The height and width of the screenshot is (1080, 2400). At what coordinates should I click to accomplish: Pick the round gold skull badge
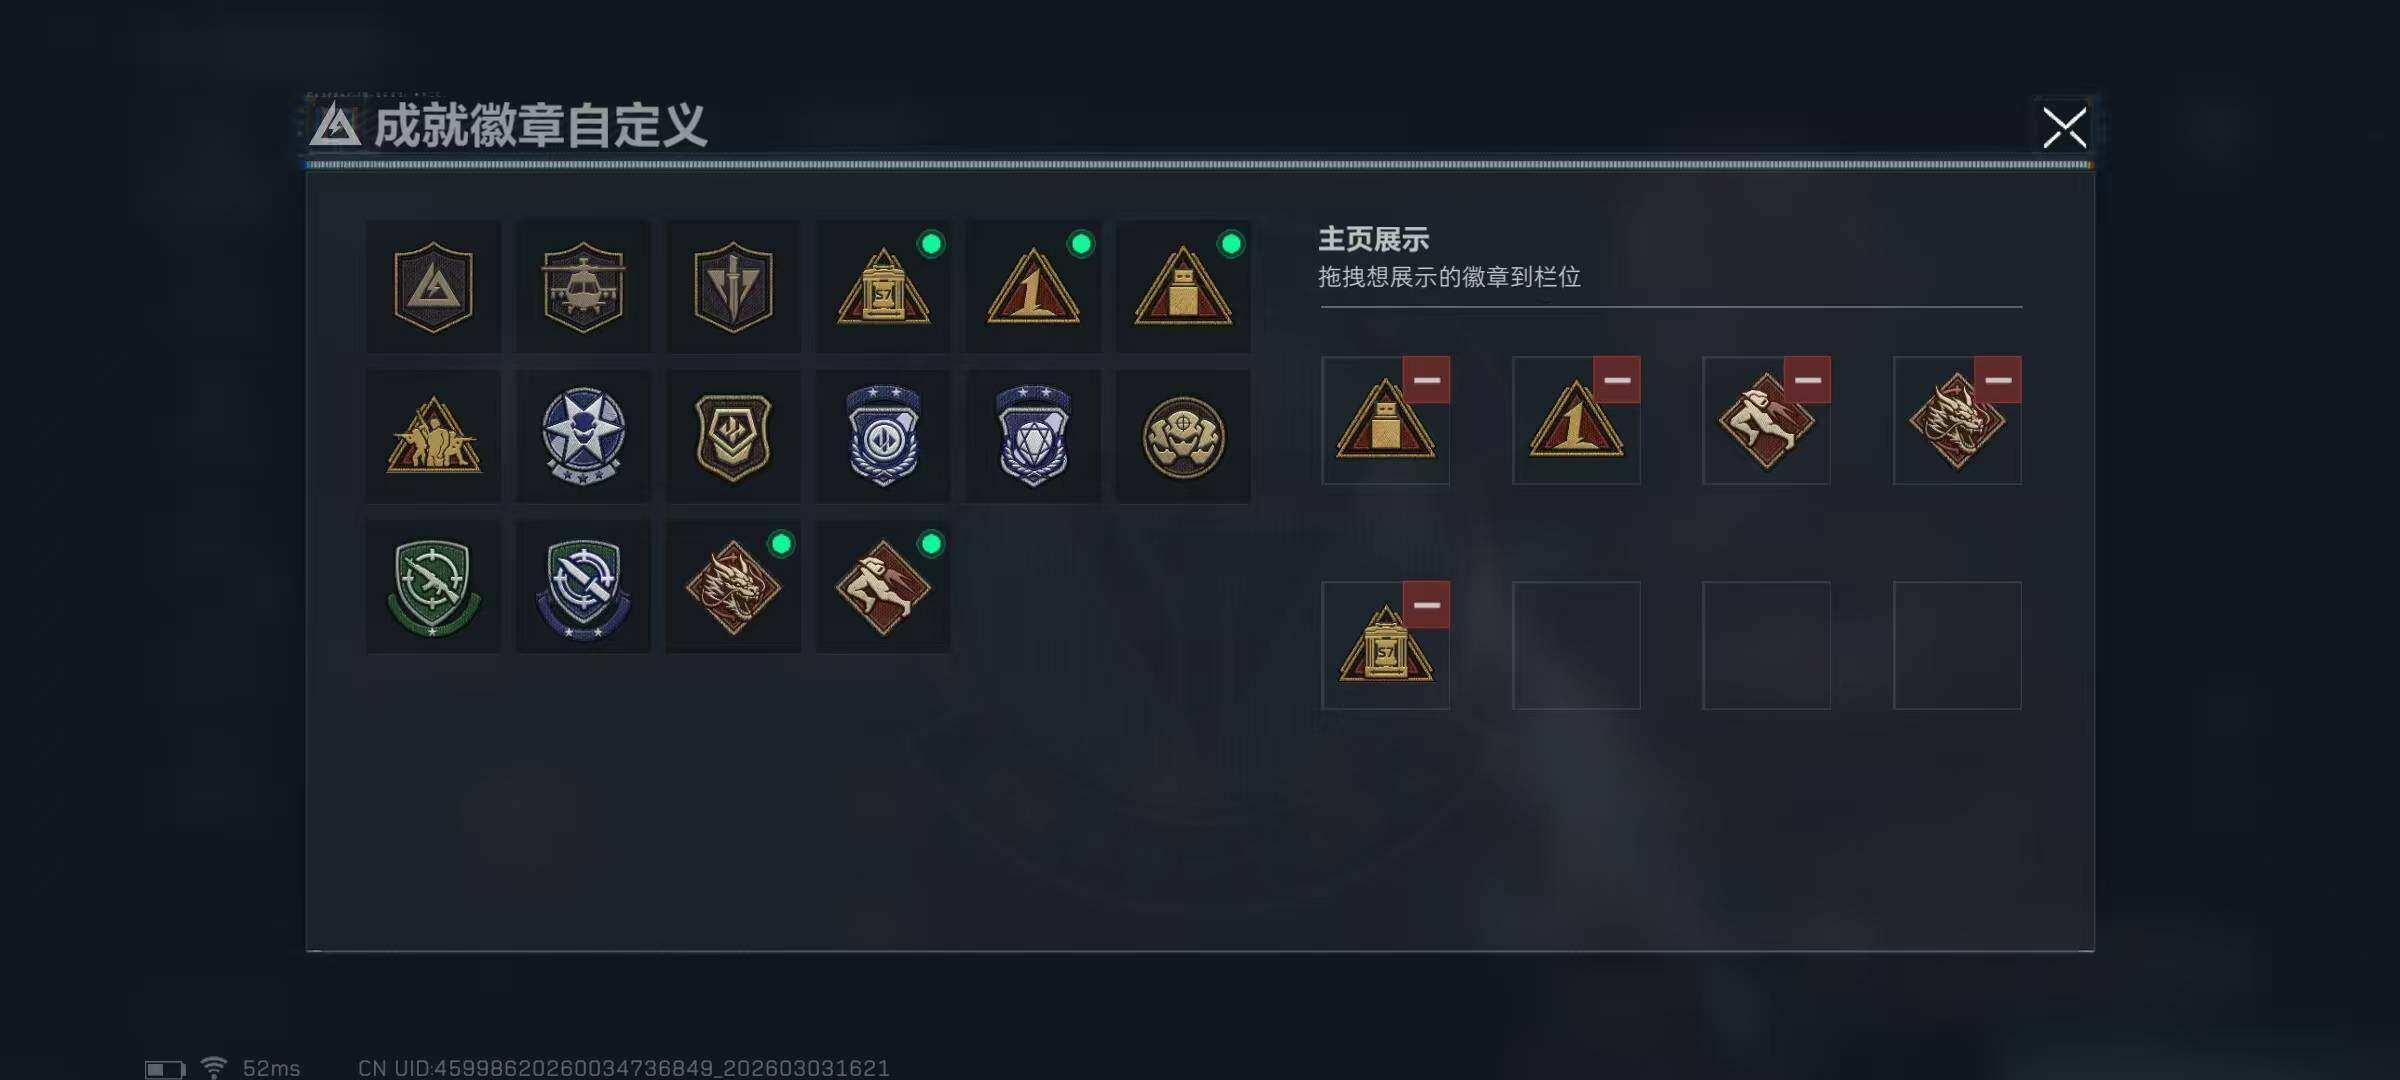1183,437
